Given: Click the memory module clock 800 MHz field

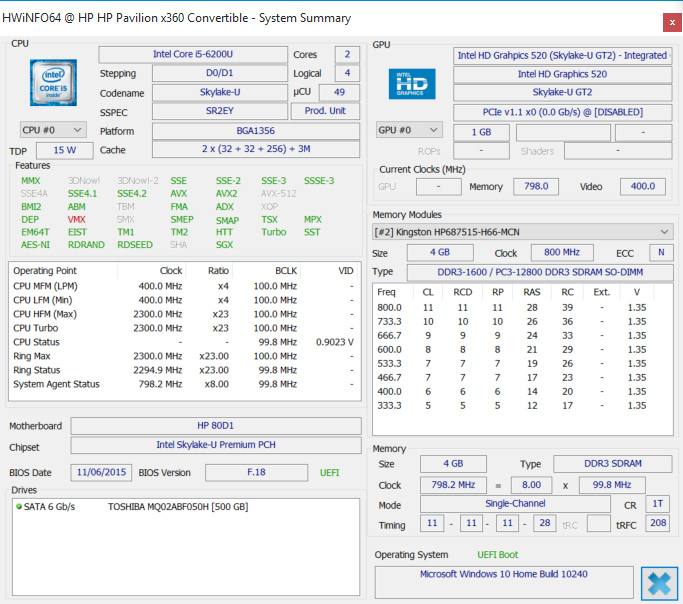Looking at the screenshot, I should tap(562, 253).
